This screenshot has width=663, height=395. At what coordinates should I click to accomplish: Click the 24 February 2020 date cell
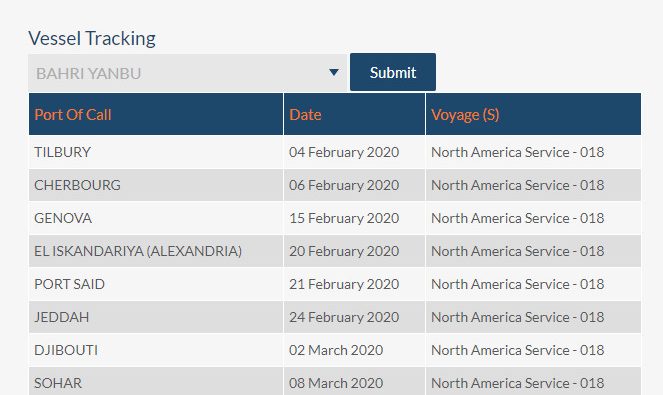(x=354, y=317)
